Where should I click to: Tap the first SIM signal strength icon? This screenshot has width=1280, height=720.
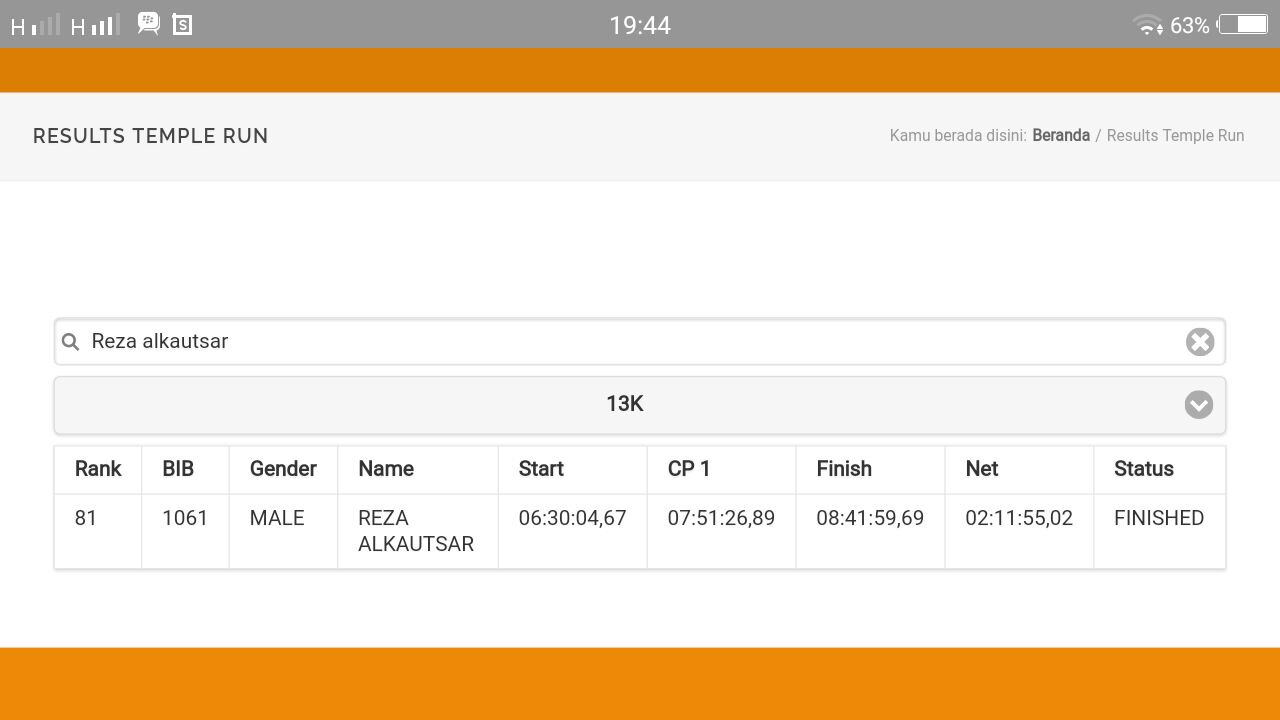[35, 25]
